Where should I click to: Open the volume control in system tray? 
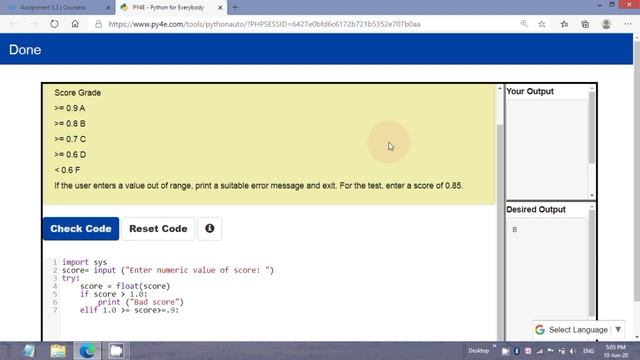[x=573, y=351]
